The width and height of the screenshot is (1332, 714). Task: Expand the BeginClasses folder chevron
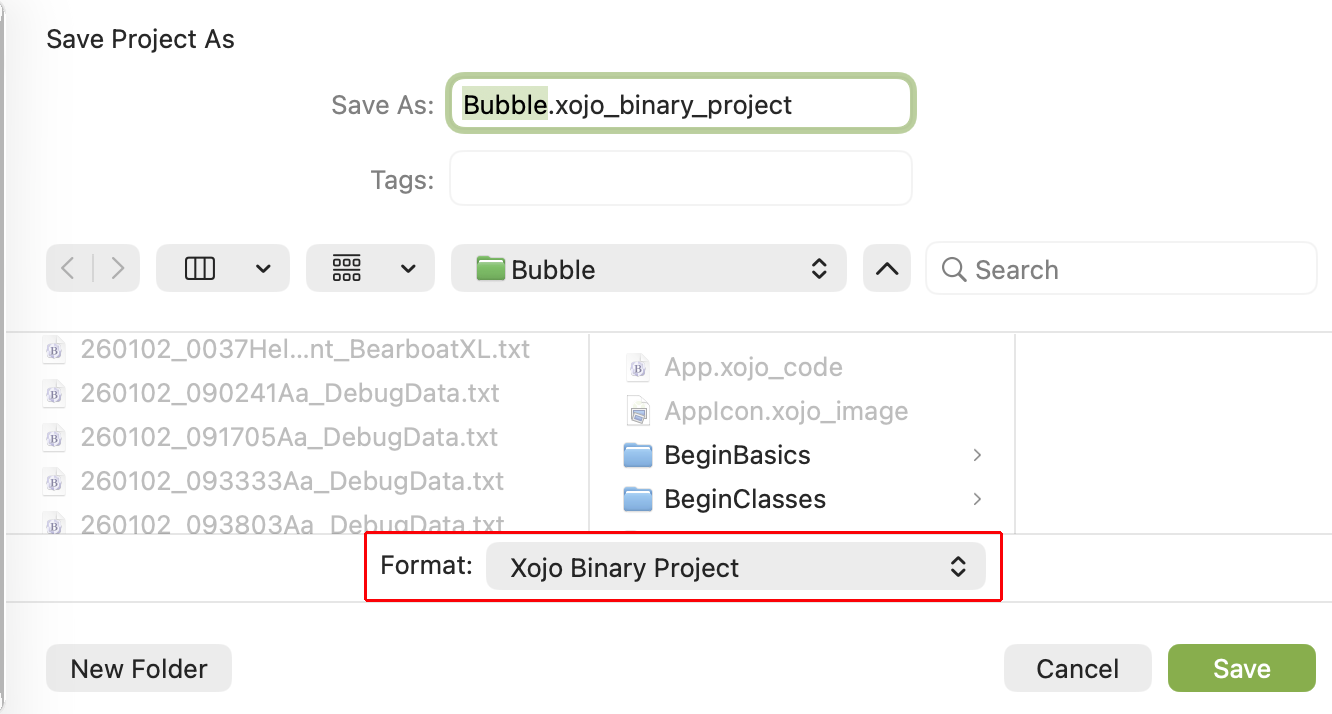(x=977, y=499)
